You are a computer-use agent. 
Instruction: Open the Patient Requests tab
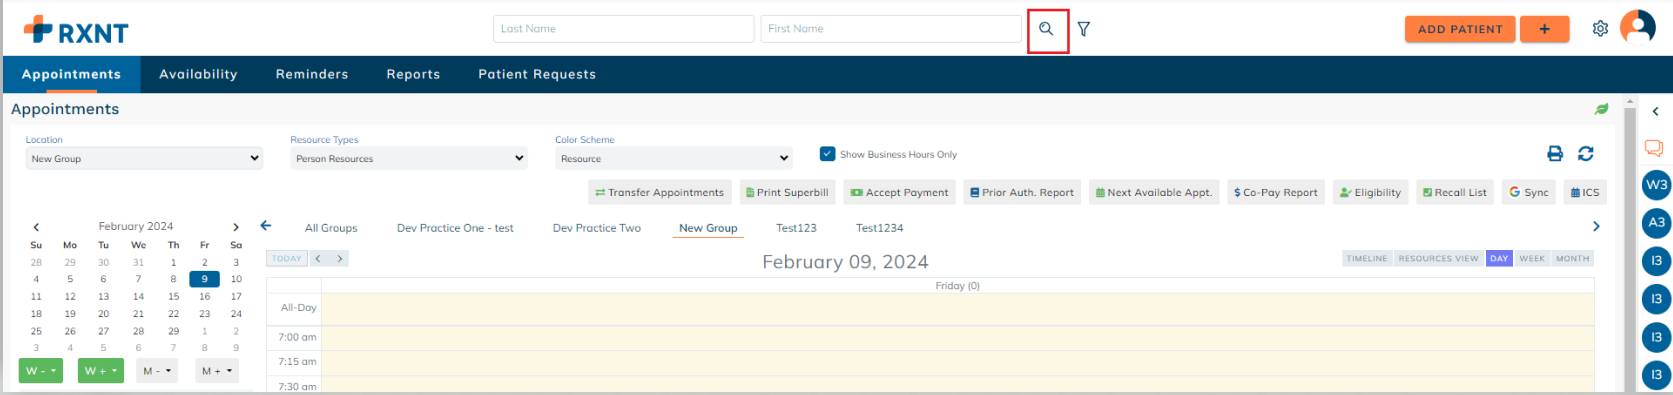point(537,74)
